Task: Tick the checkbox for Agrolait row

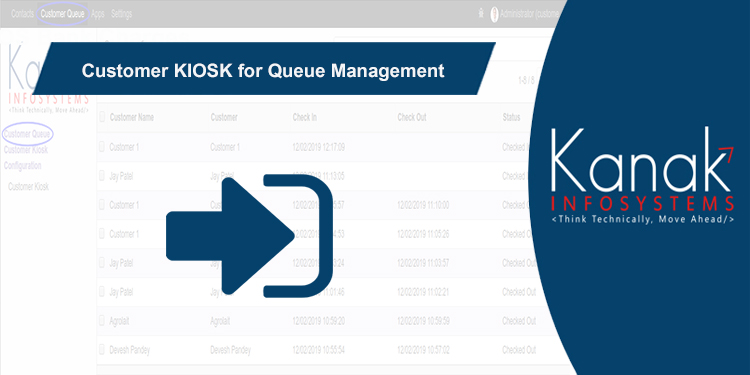Action: tap(102, 321)
